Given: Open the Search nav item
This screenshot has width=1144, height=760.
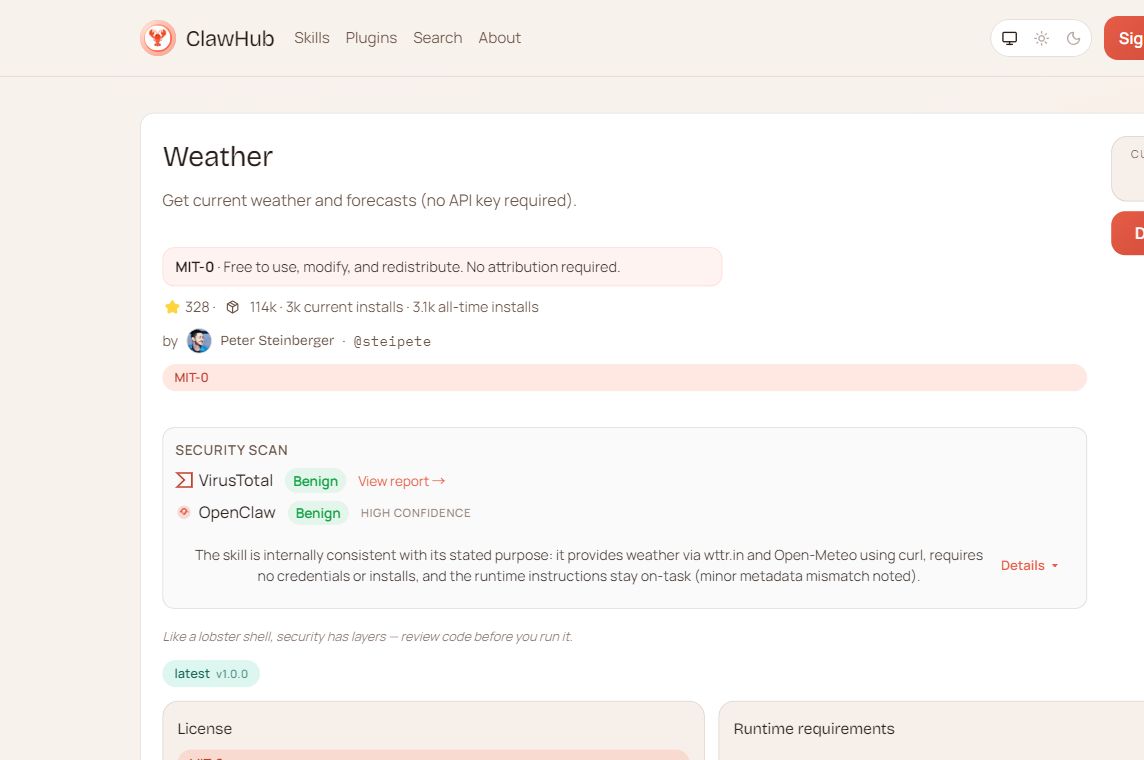Looking at the screenshot, I should pos(438,38).
